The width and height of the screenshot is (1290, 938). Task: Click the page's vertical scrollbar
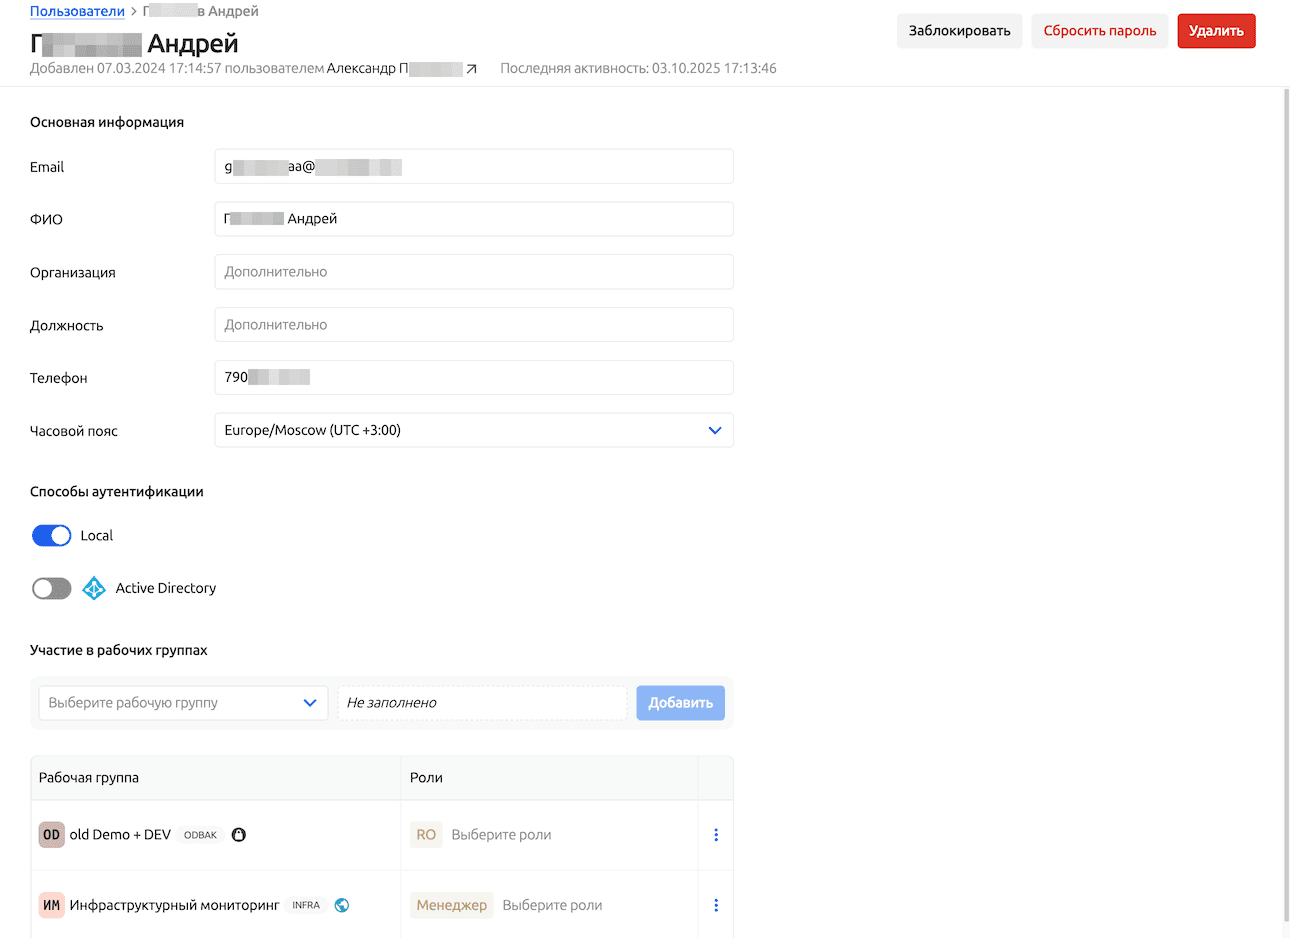1285,500
